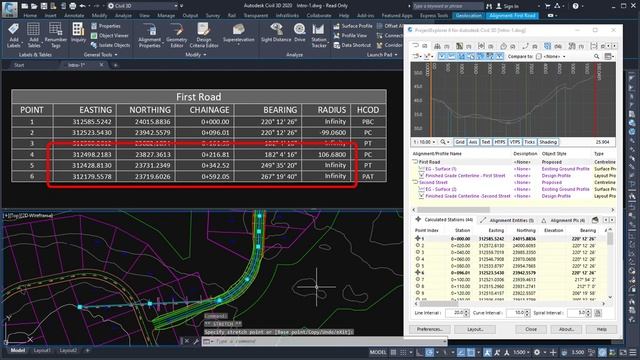Click the command line input field
The width and height of the screenshot is (640, 360).
[327, 341]
